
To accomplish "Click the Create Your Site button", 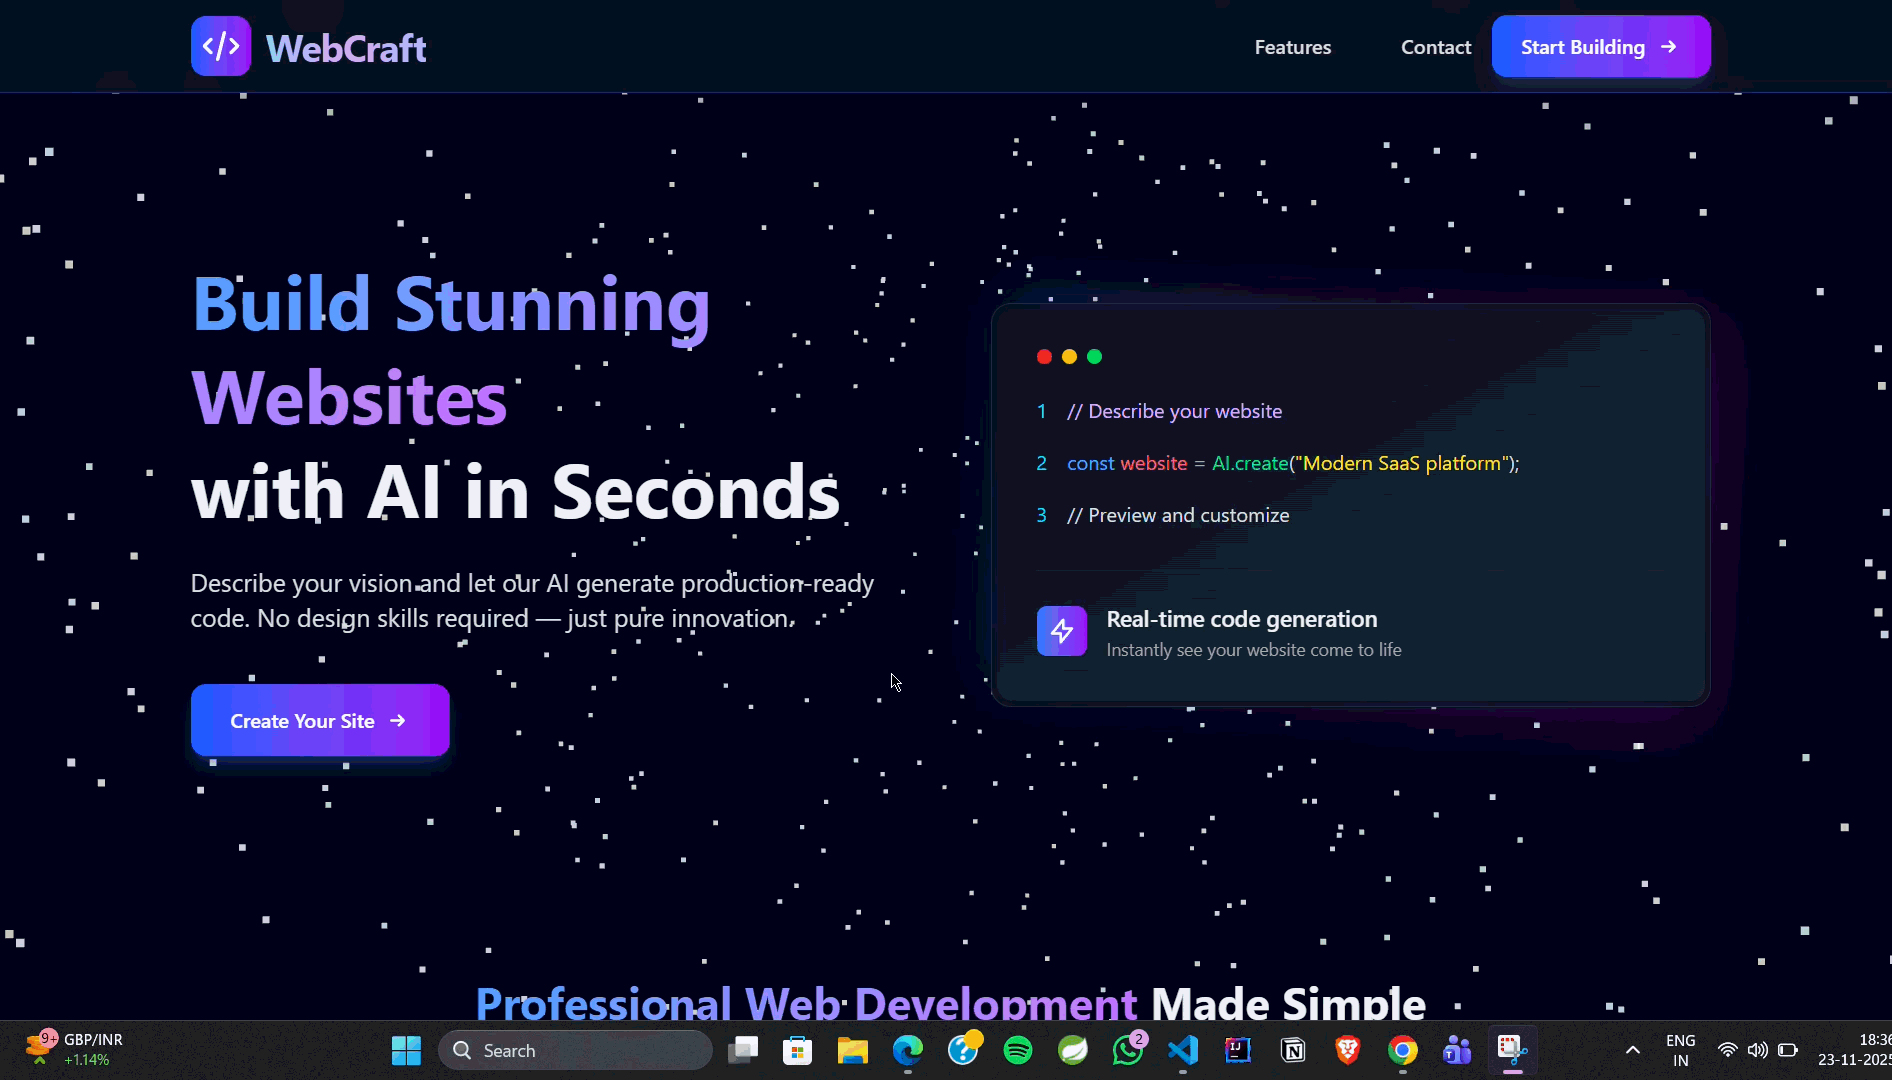I will (x=320, y=721).
